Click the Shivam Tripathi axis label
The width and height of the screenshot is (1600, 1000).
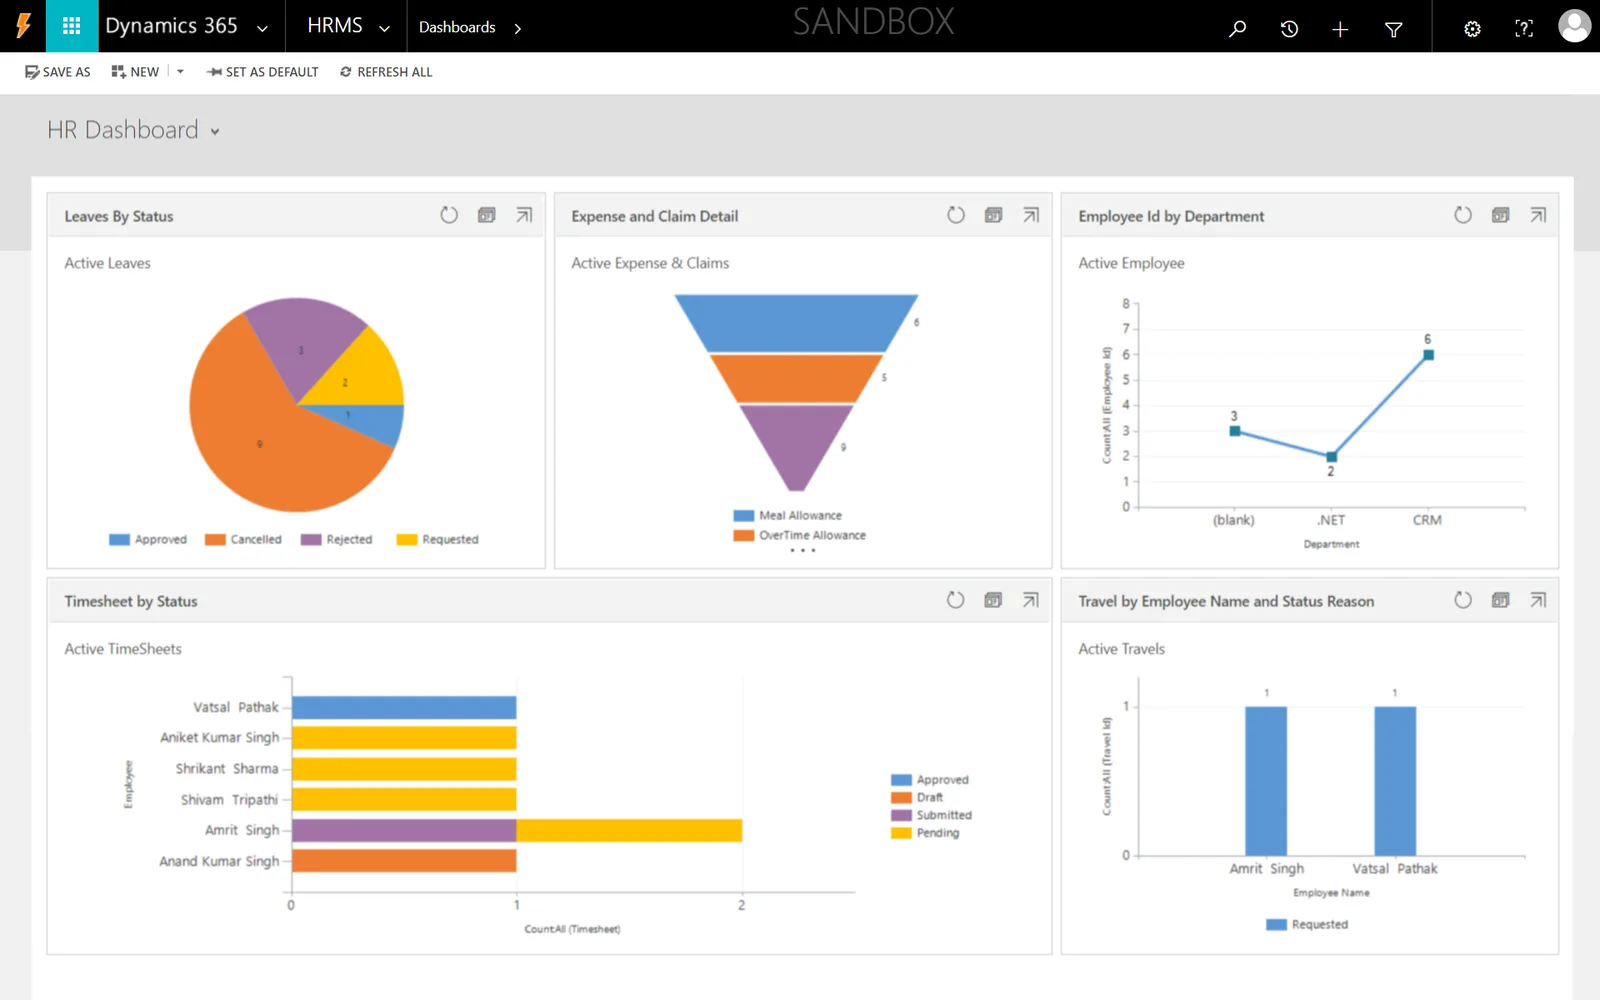(x=229, y=800)
